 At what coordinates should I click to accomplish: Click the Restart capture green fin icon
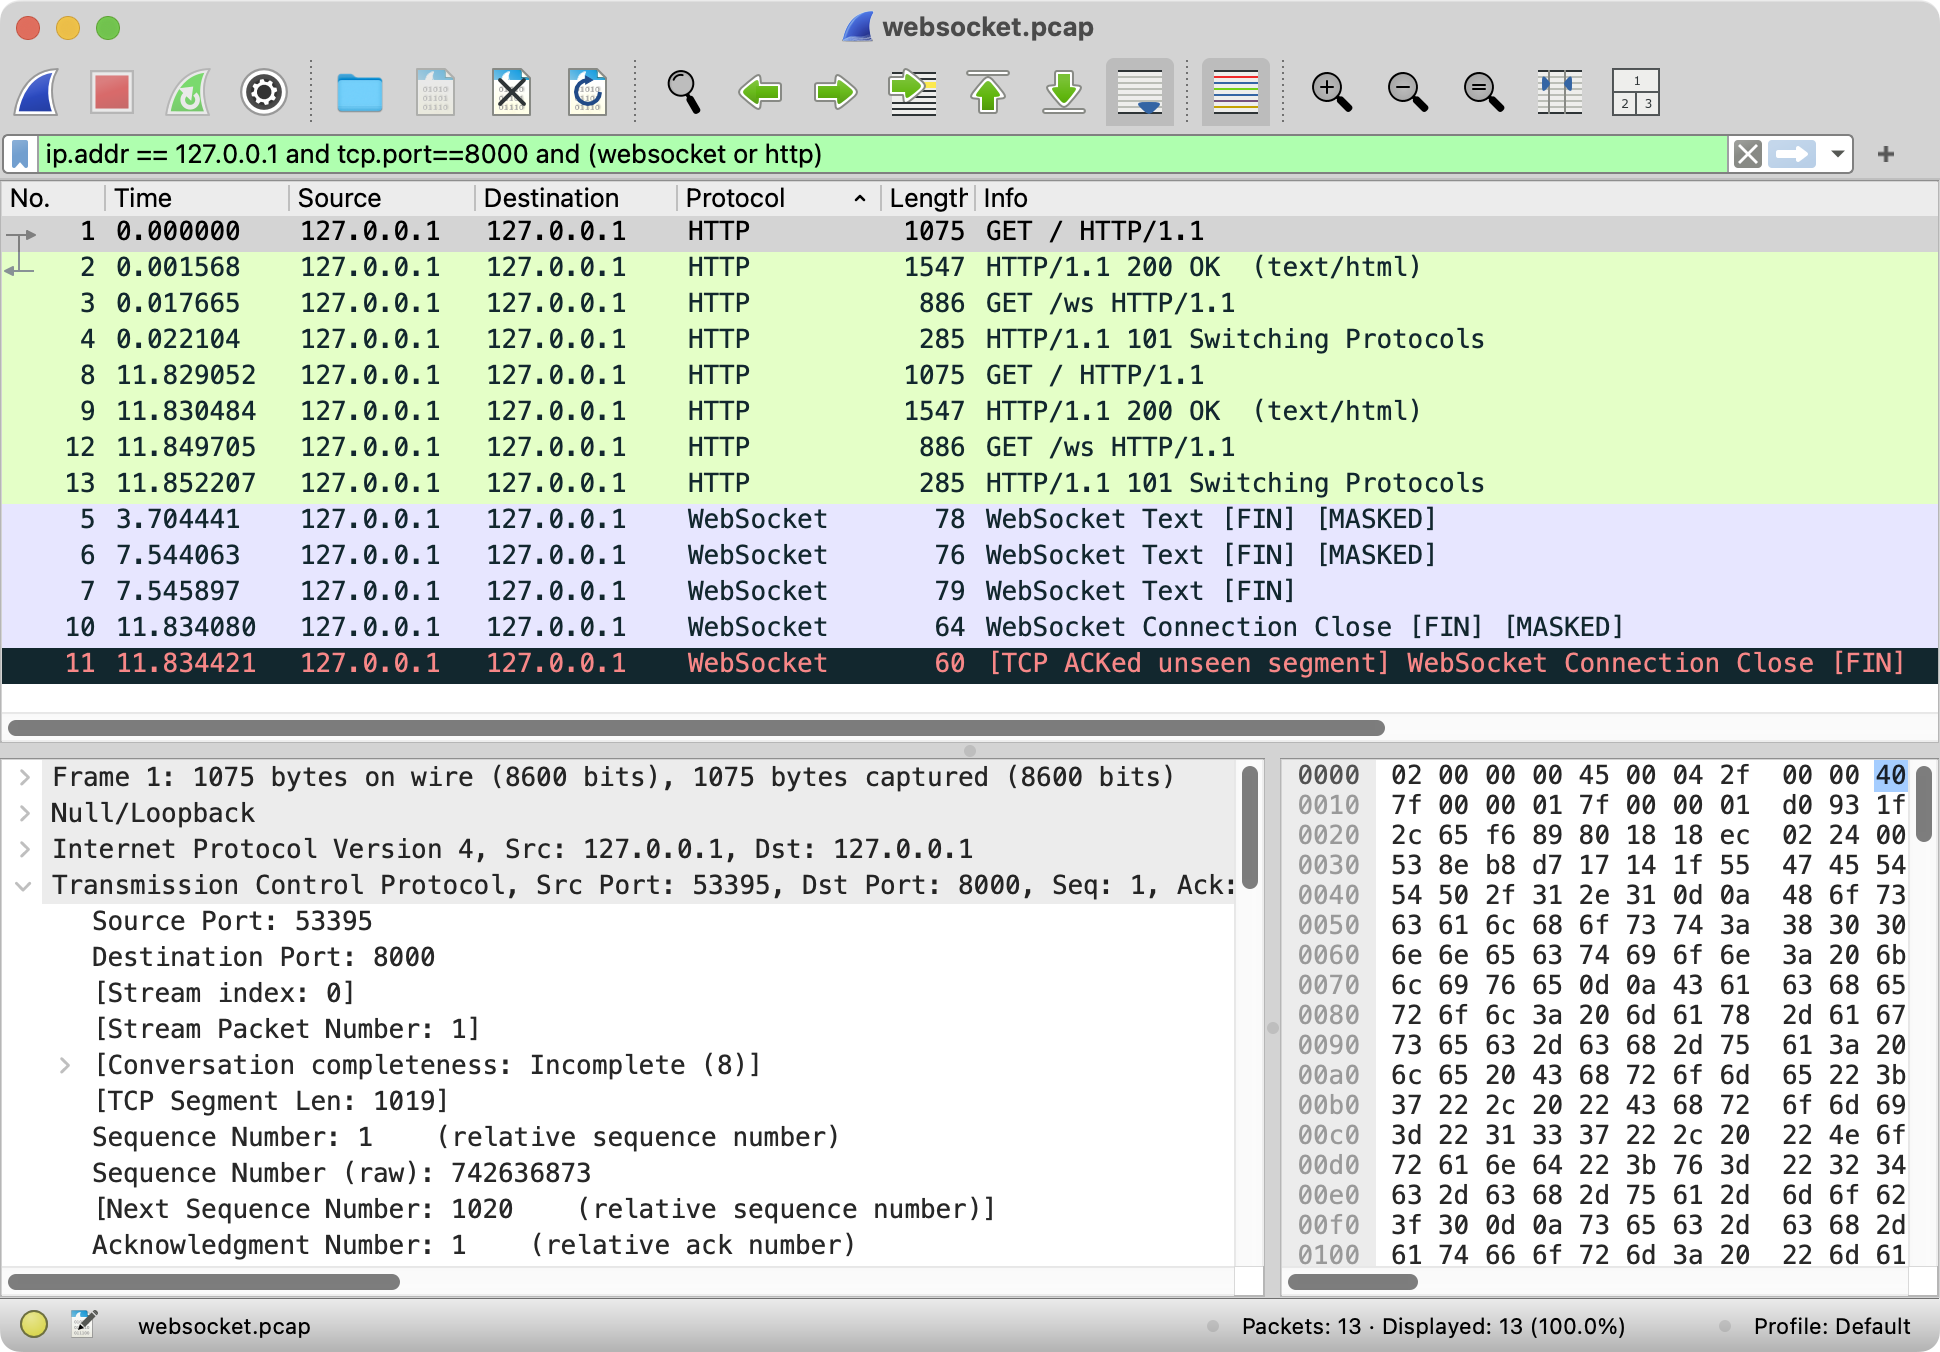pos(187,92)
